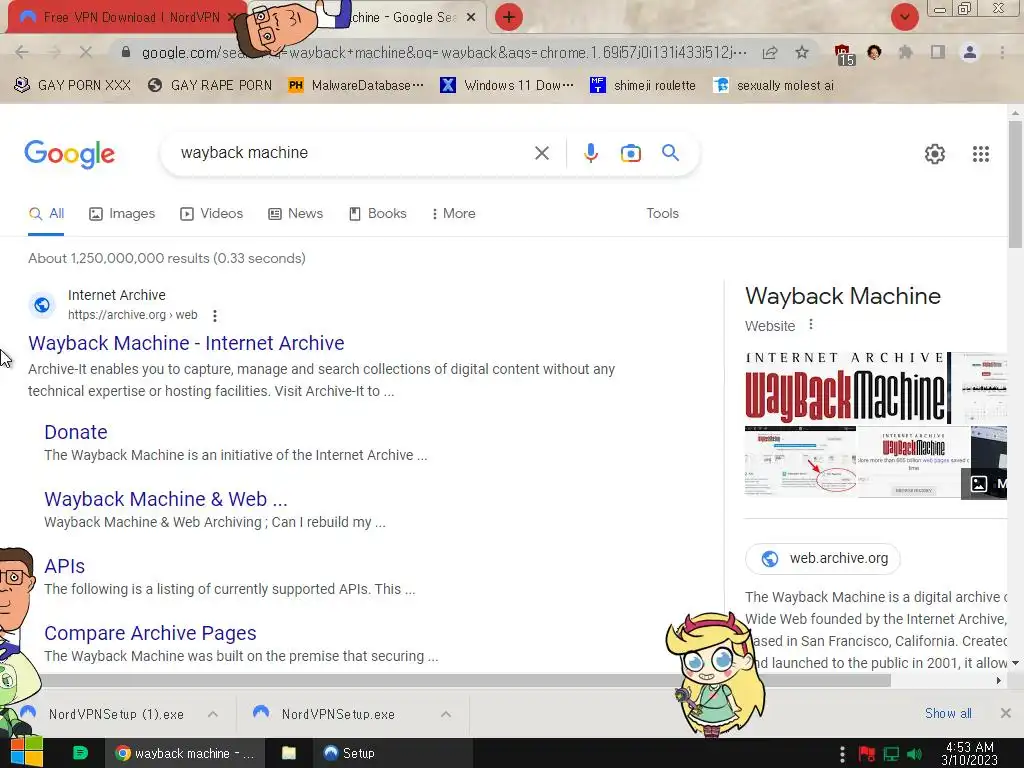The image size is (1024, 768).
Task: Open the APIs sitelink
Action: coord(64,566)
